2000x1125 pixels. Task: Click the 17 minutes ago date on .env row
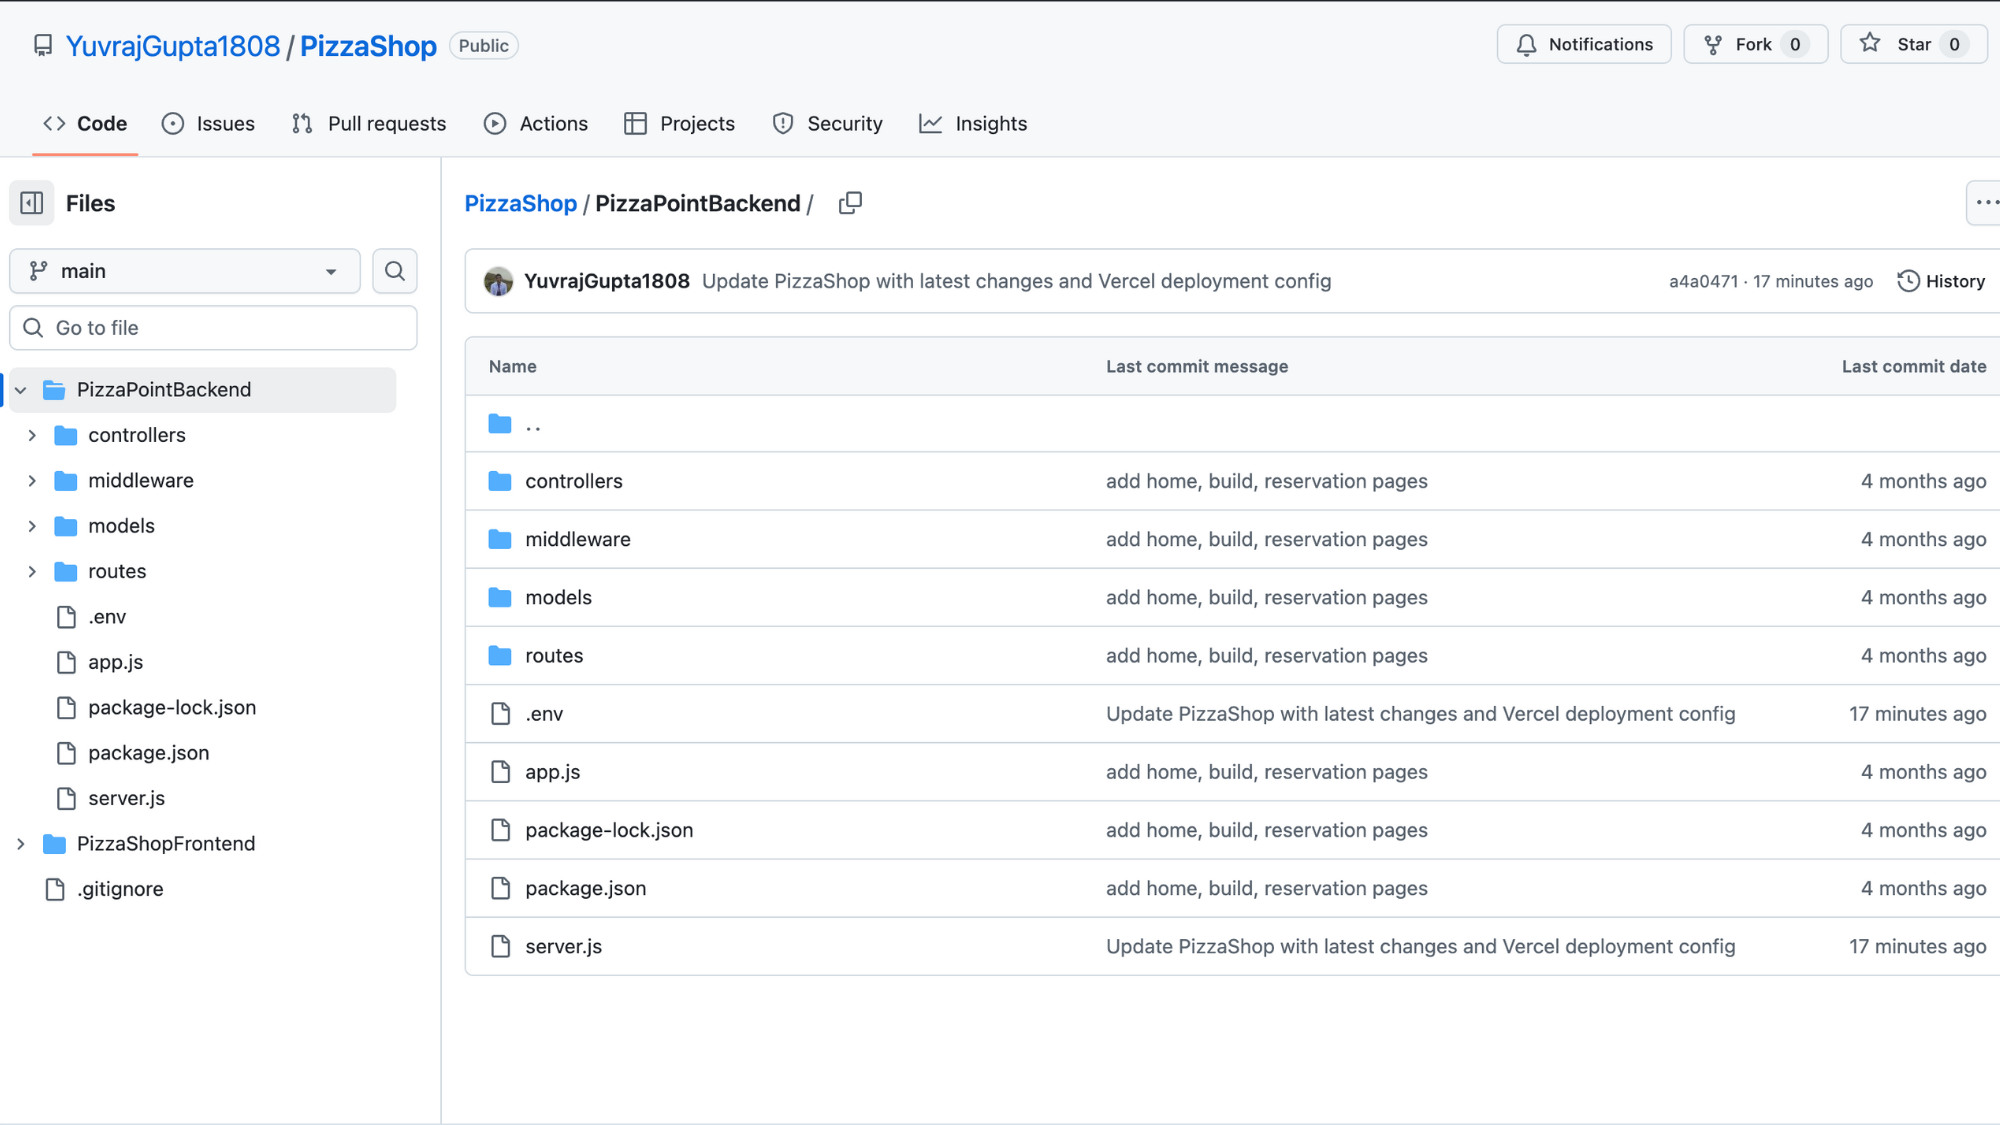(x=1917, y=714)
